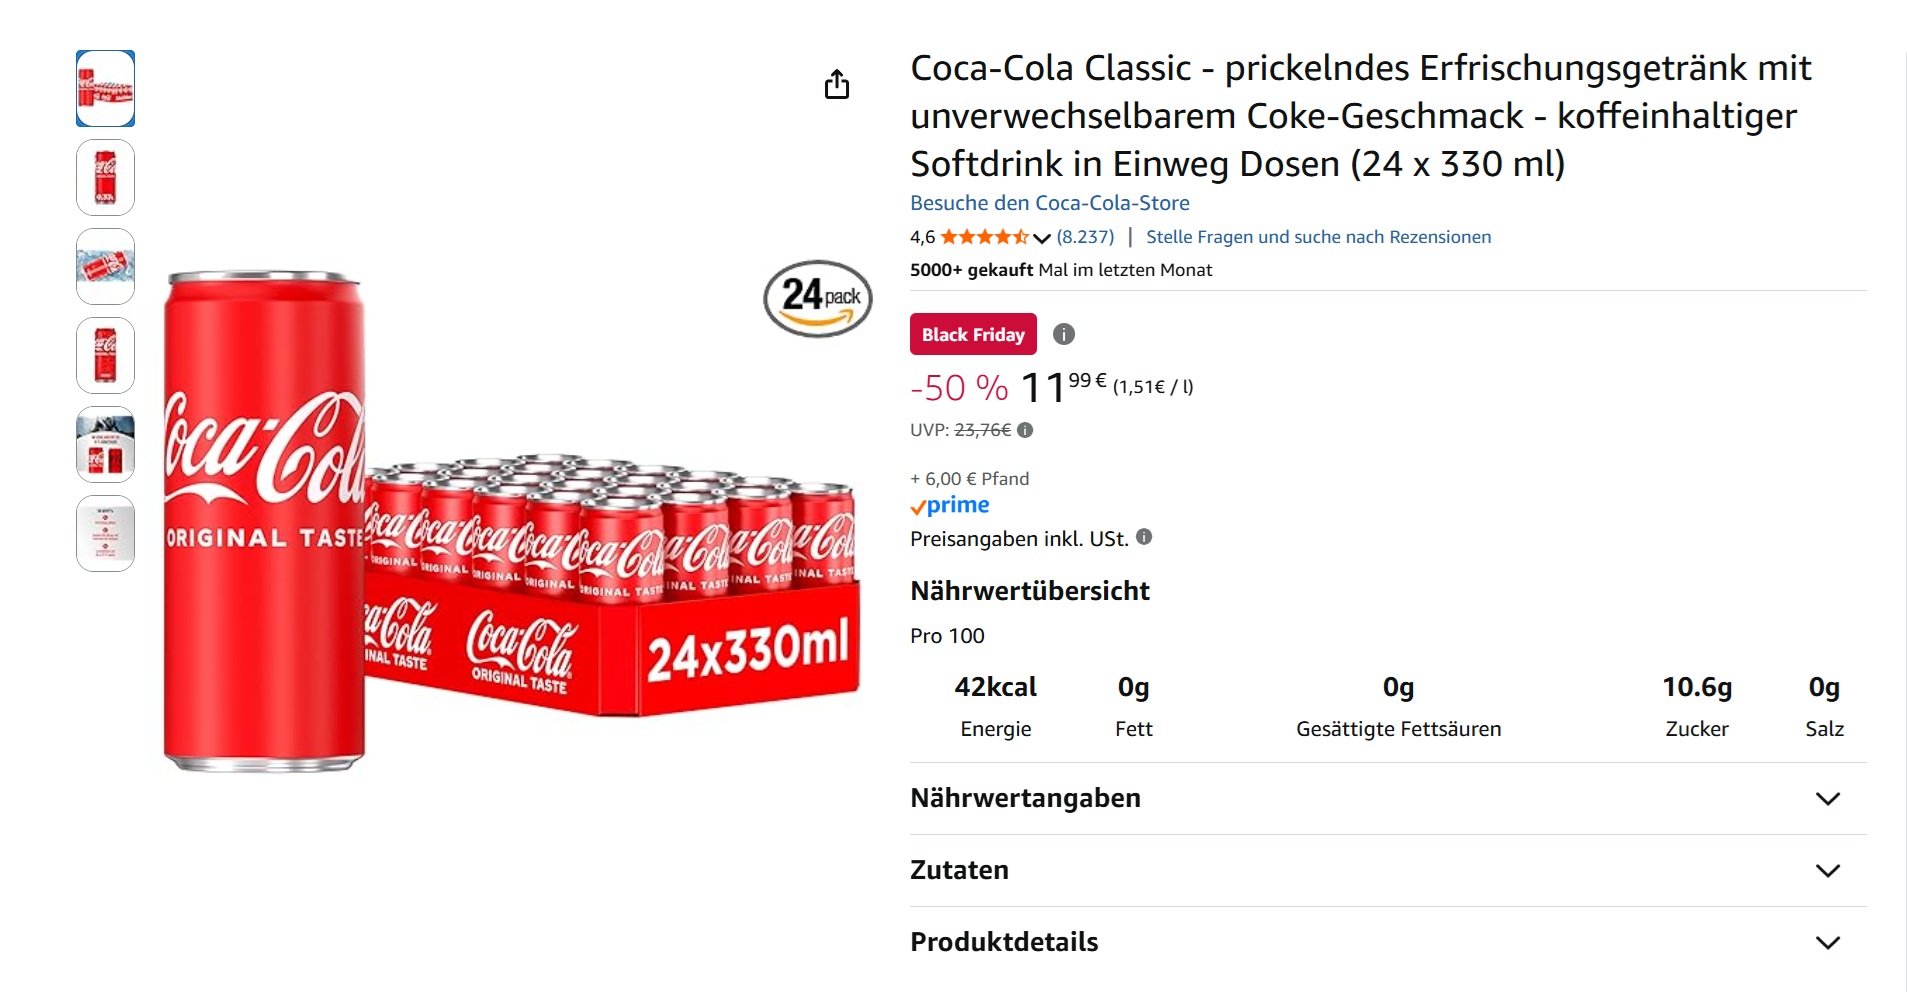Image resolution: width=1907 pixels, height=992 pixels.
Task: Click the info icon beside Preisangaben inkl. USt.
Action: (1146, 538)
